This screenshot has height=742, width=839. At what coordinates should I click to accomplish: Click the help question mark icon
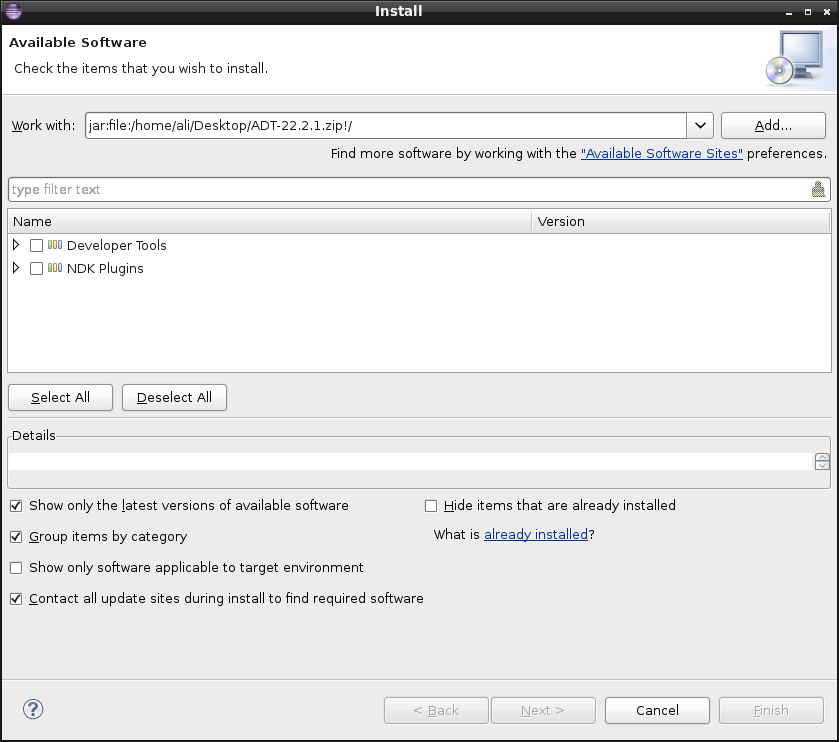33,709
